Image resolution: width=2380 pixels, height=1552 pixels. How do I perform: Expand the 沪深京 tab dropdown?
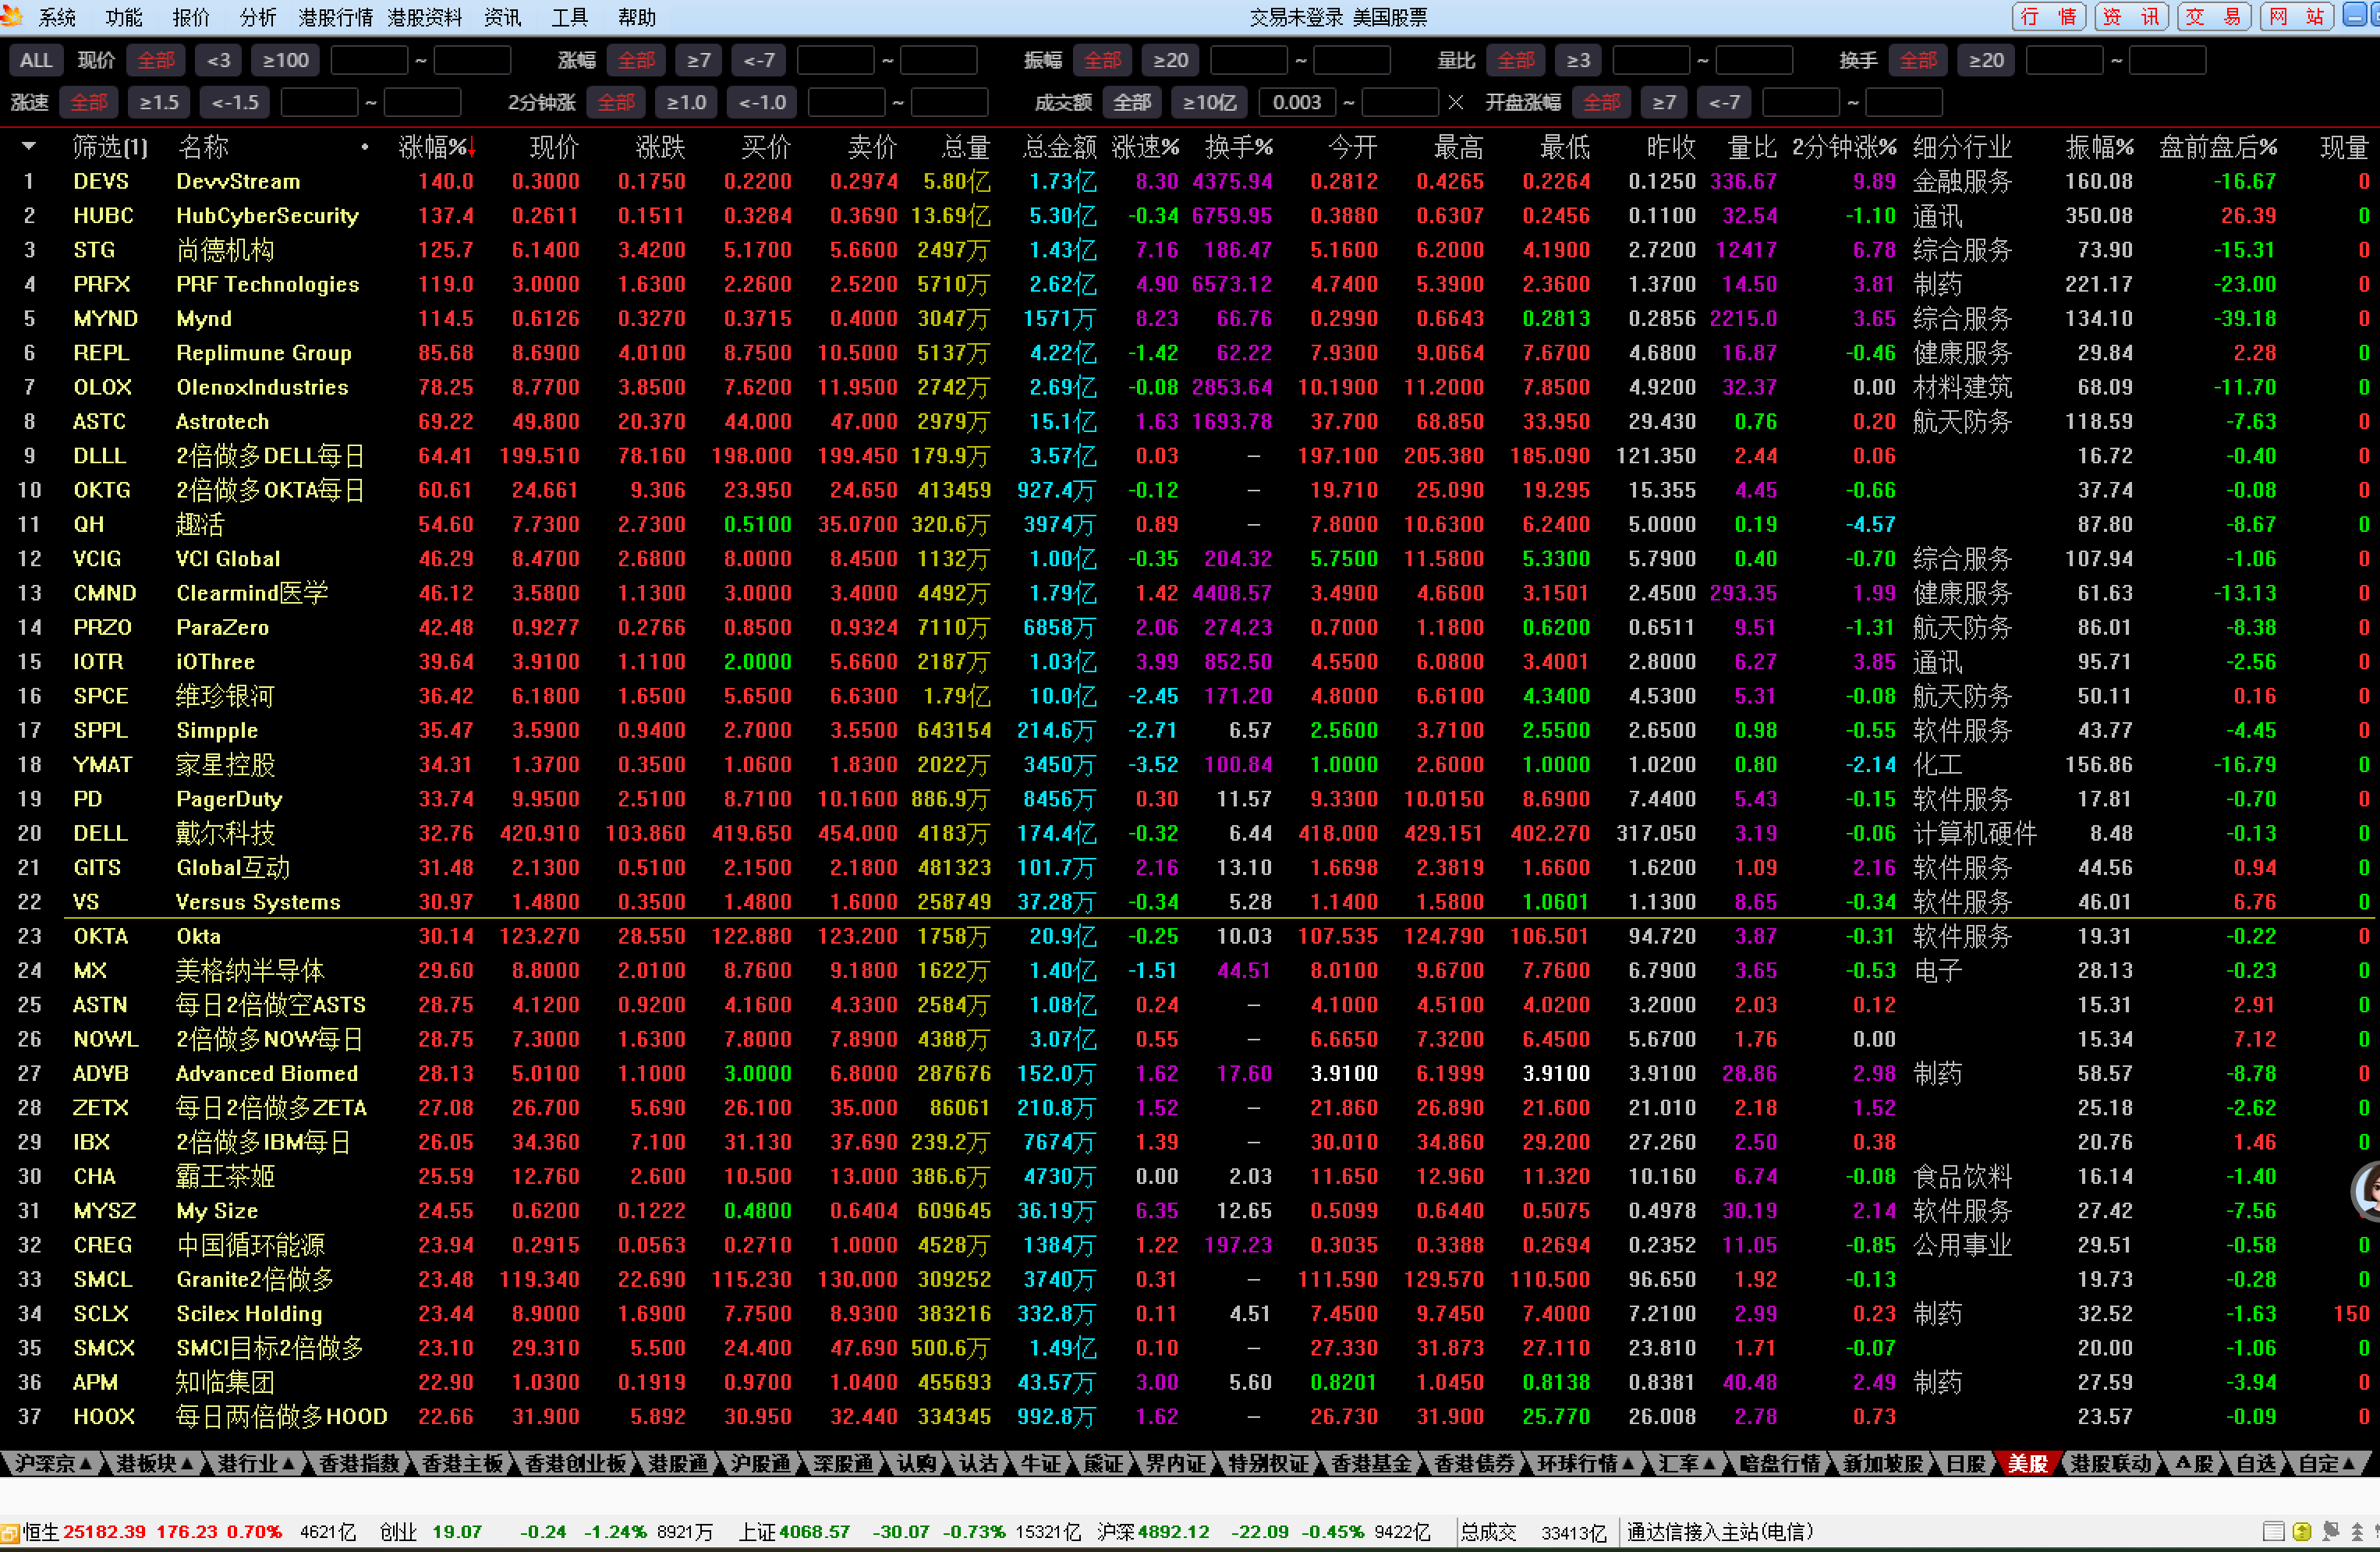pos(86,1463)
